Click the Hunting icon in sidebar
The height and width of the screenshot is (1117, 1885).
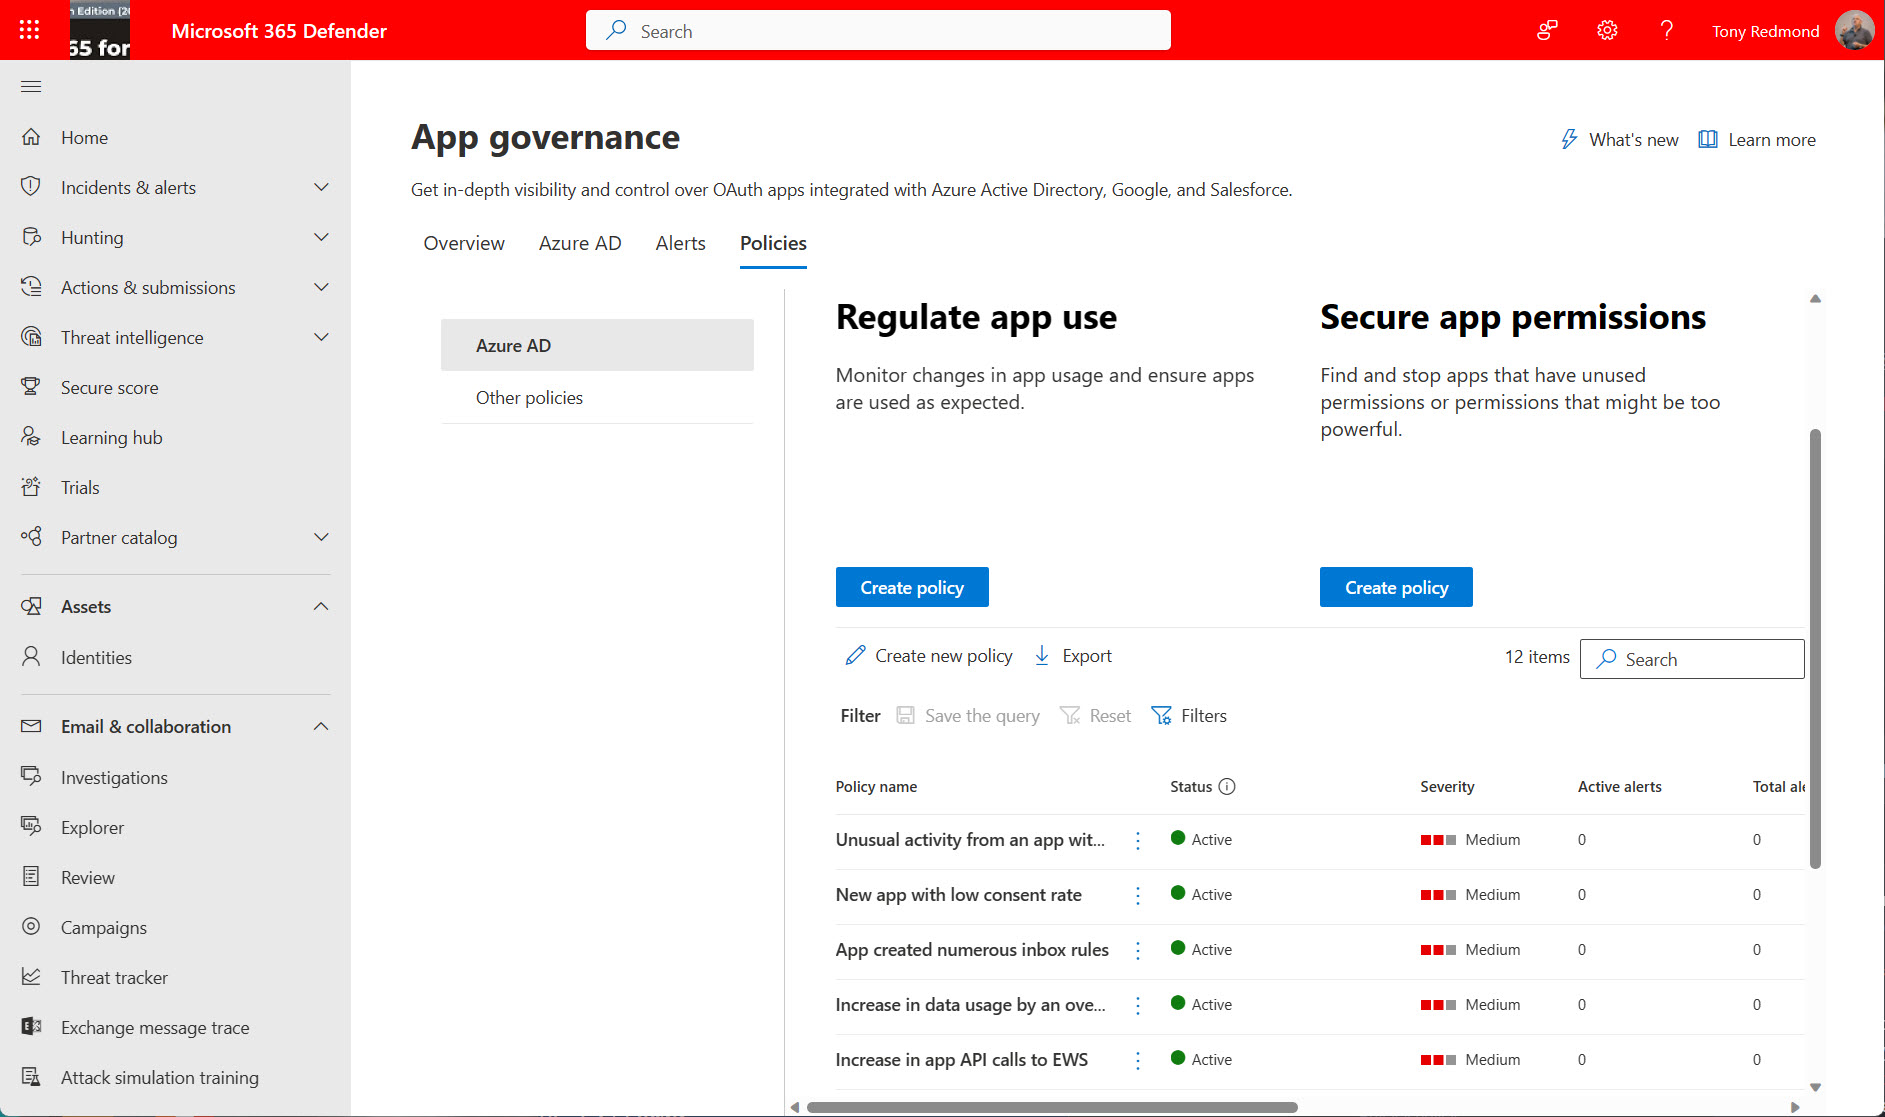[31, 237]
